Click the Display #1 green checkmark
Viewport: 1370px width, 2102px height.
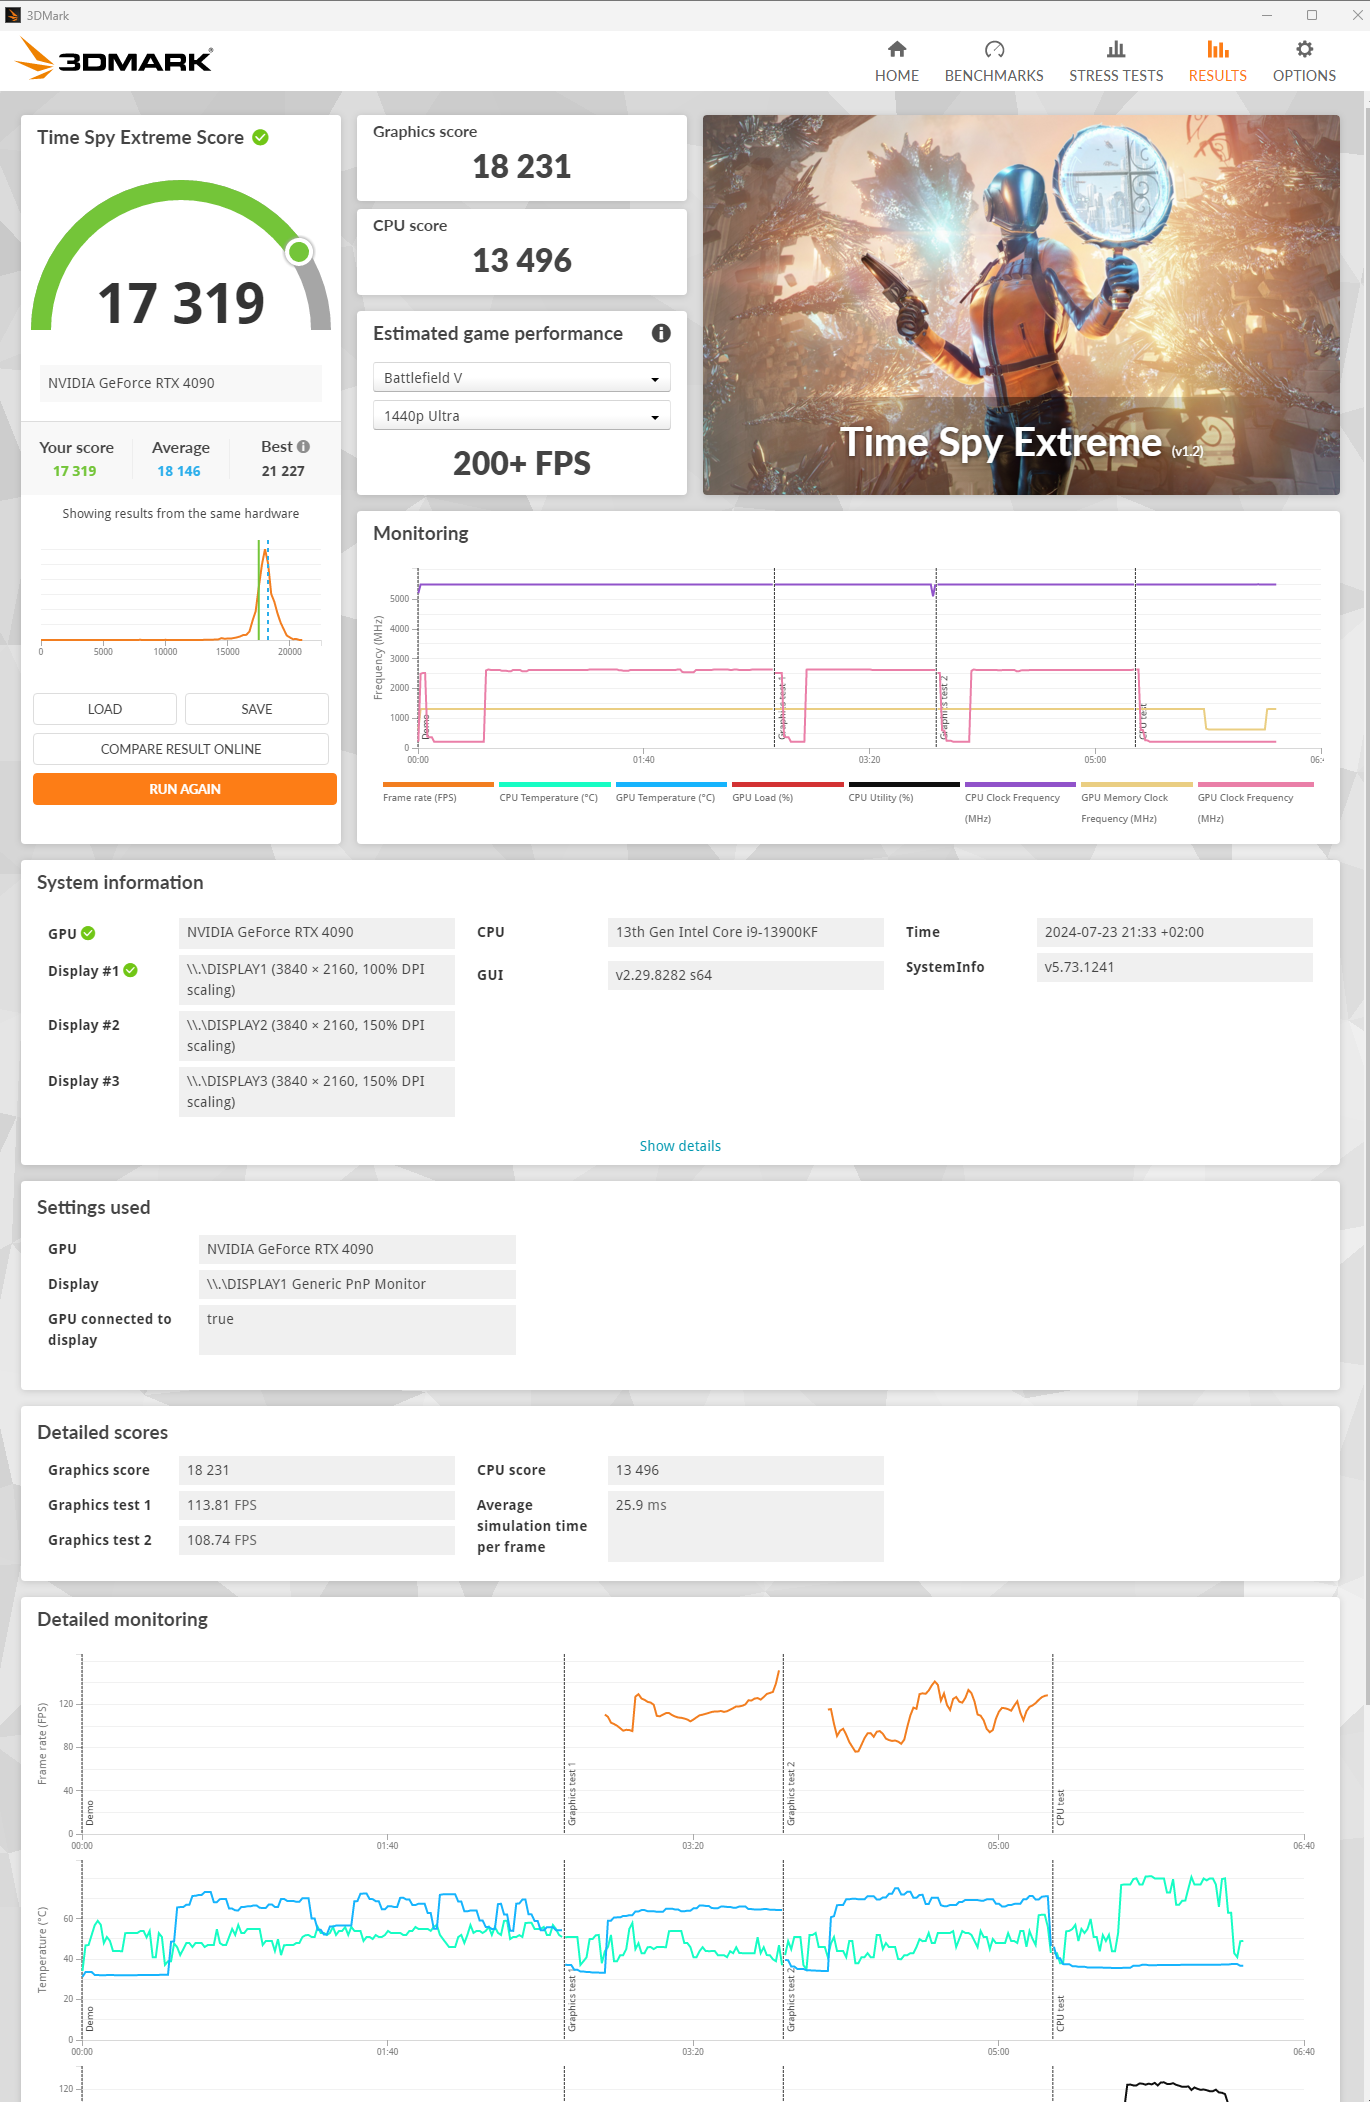click(x=131, y=970)
